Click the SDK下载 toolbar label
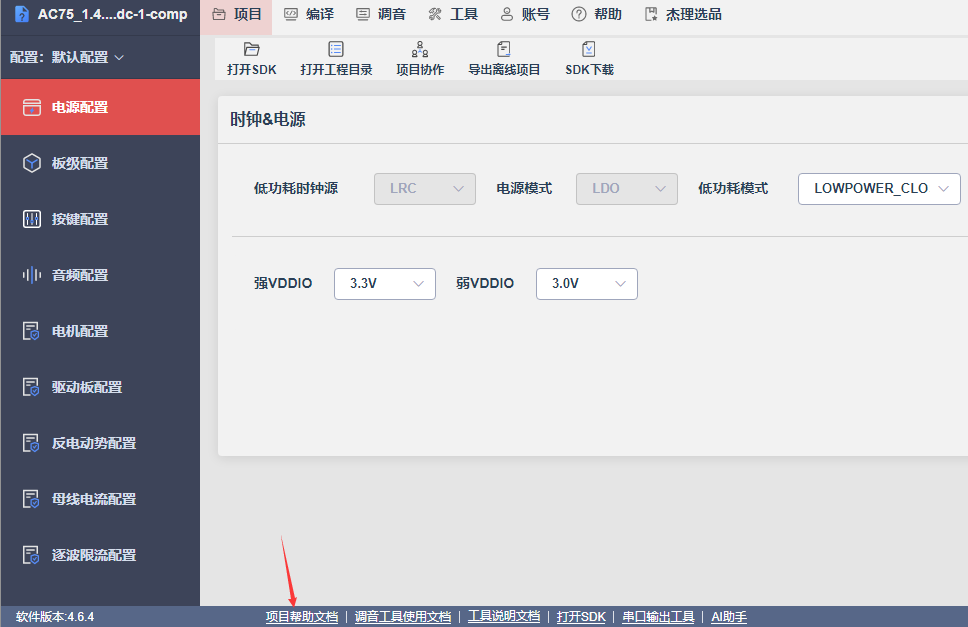 click(x=590, y=70)
